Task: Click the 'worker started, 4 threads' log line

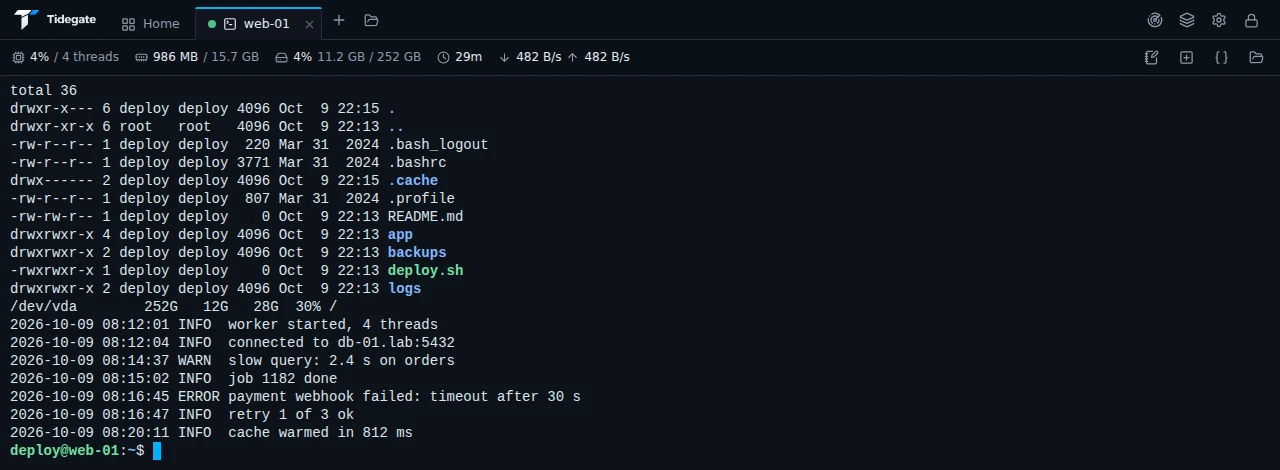Action: (x=224, y=324)
